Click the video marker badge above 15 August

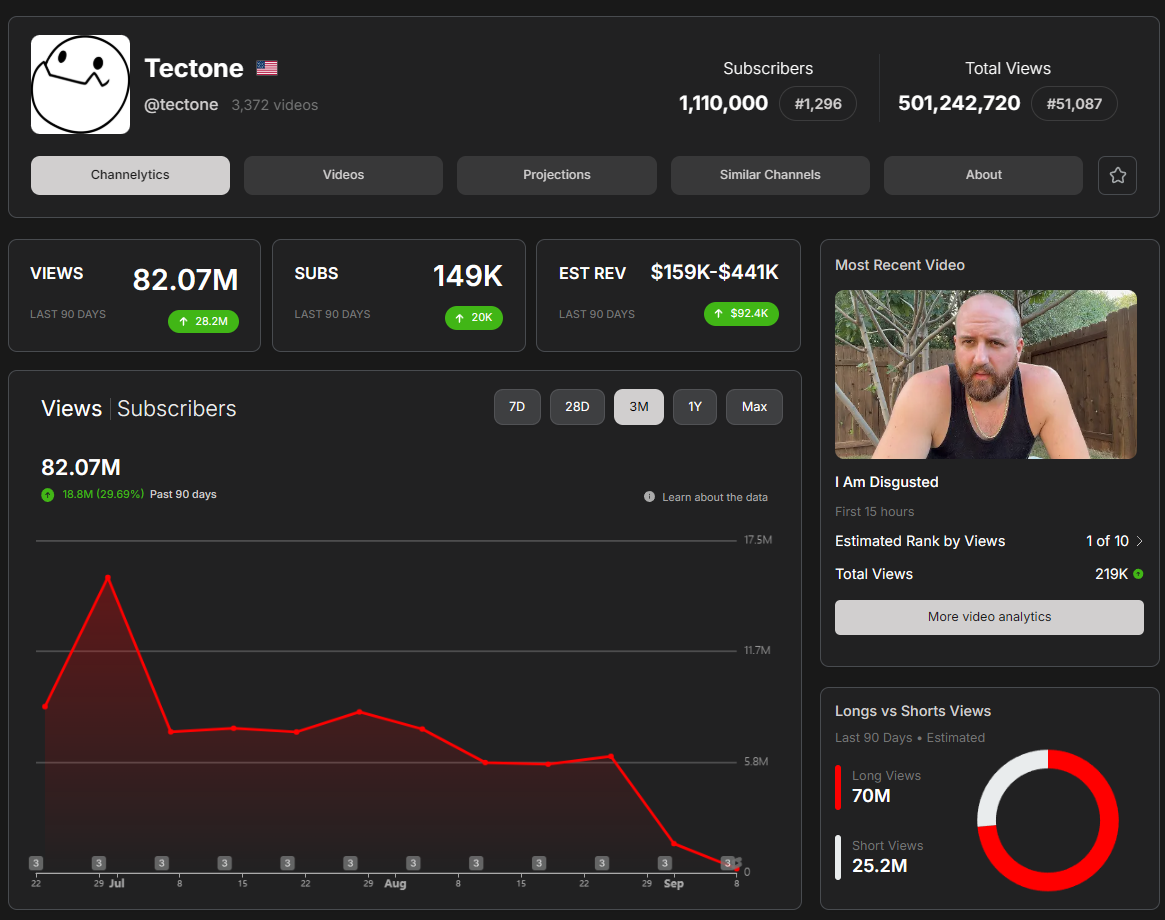tap(539, 863)
